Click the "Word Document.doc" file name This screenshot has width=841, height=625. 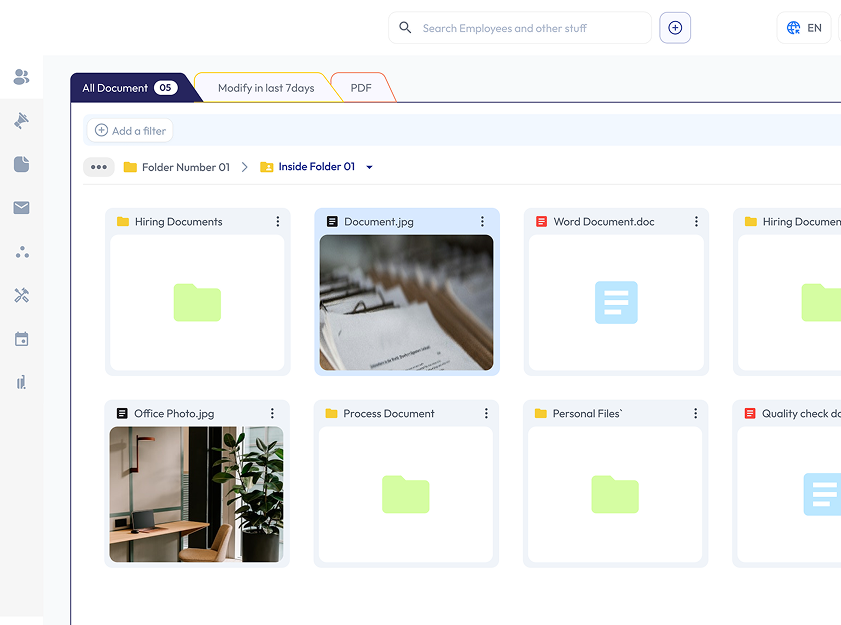[604, 222]
